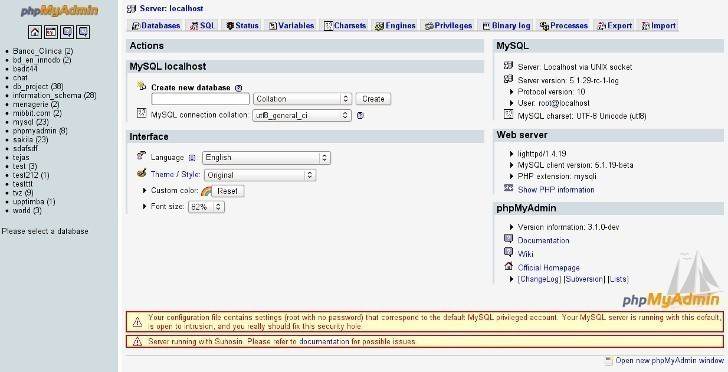The height and width of the screenshot is (372, 728).
Task: Select the tejas database
Action: (x=21, y=157)
